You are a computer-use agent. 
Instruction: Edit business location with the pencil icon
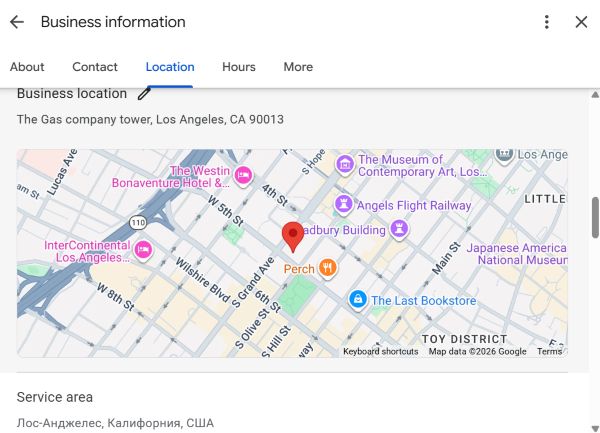coord(144,93)
